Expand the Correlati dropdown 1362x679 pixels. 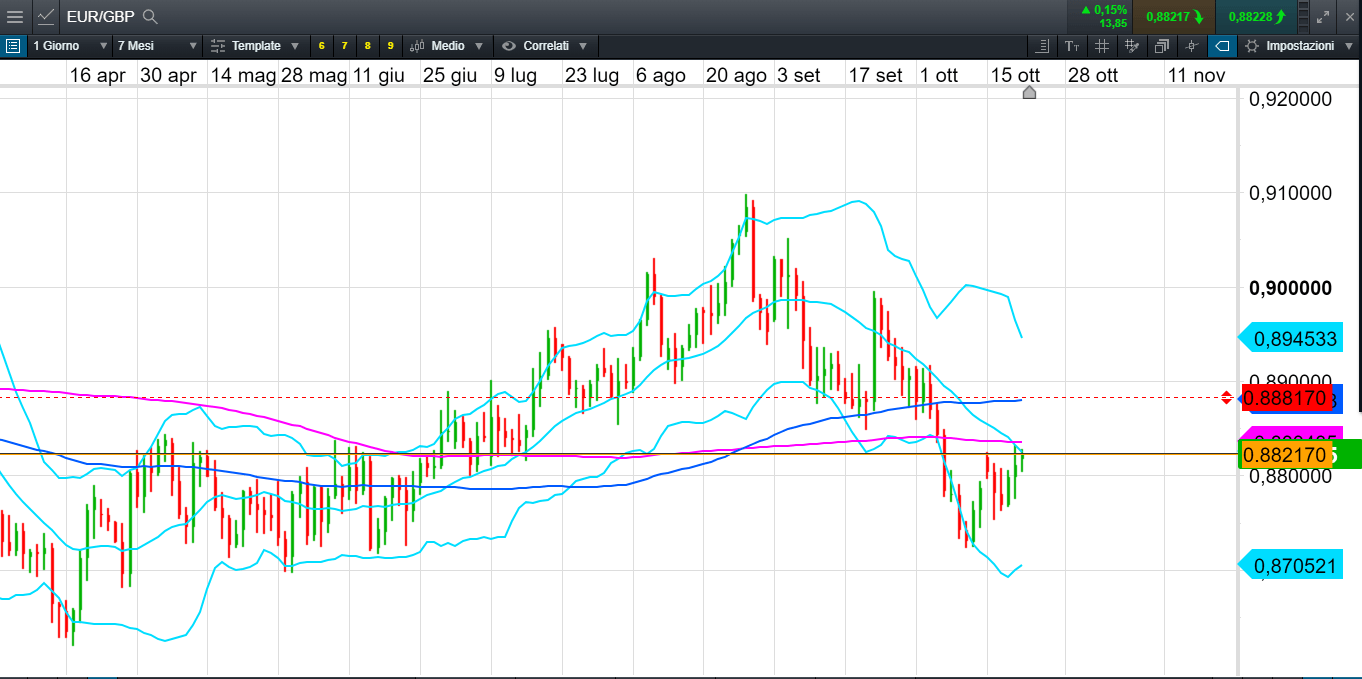pyautogui.click(x=546, y=46)
